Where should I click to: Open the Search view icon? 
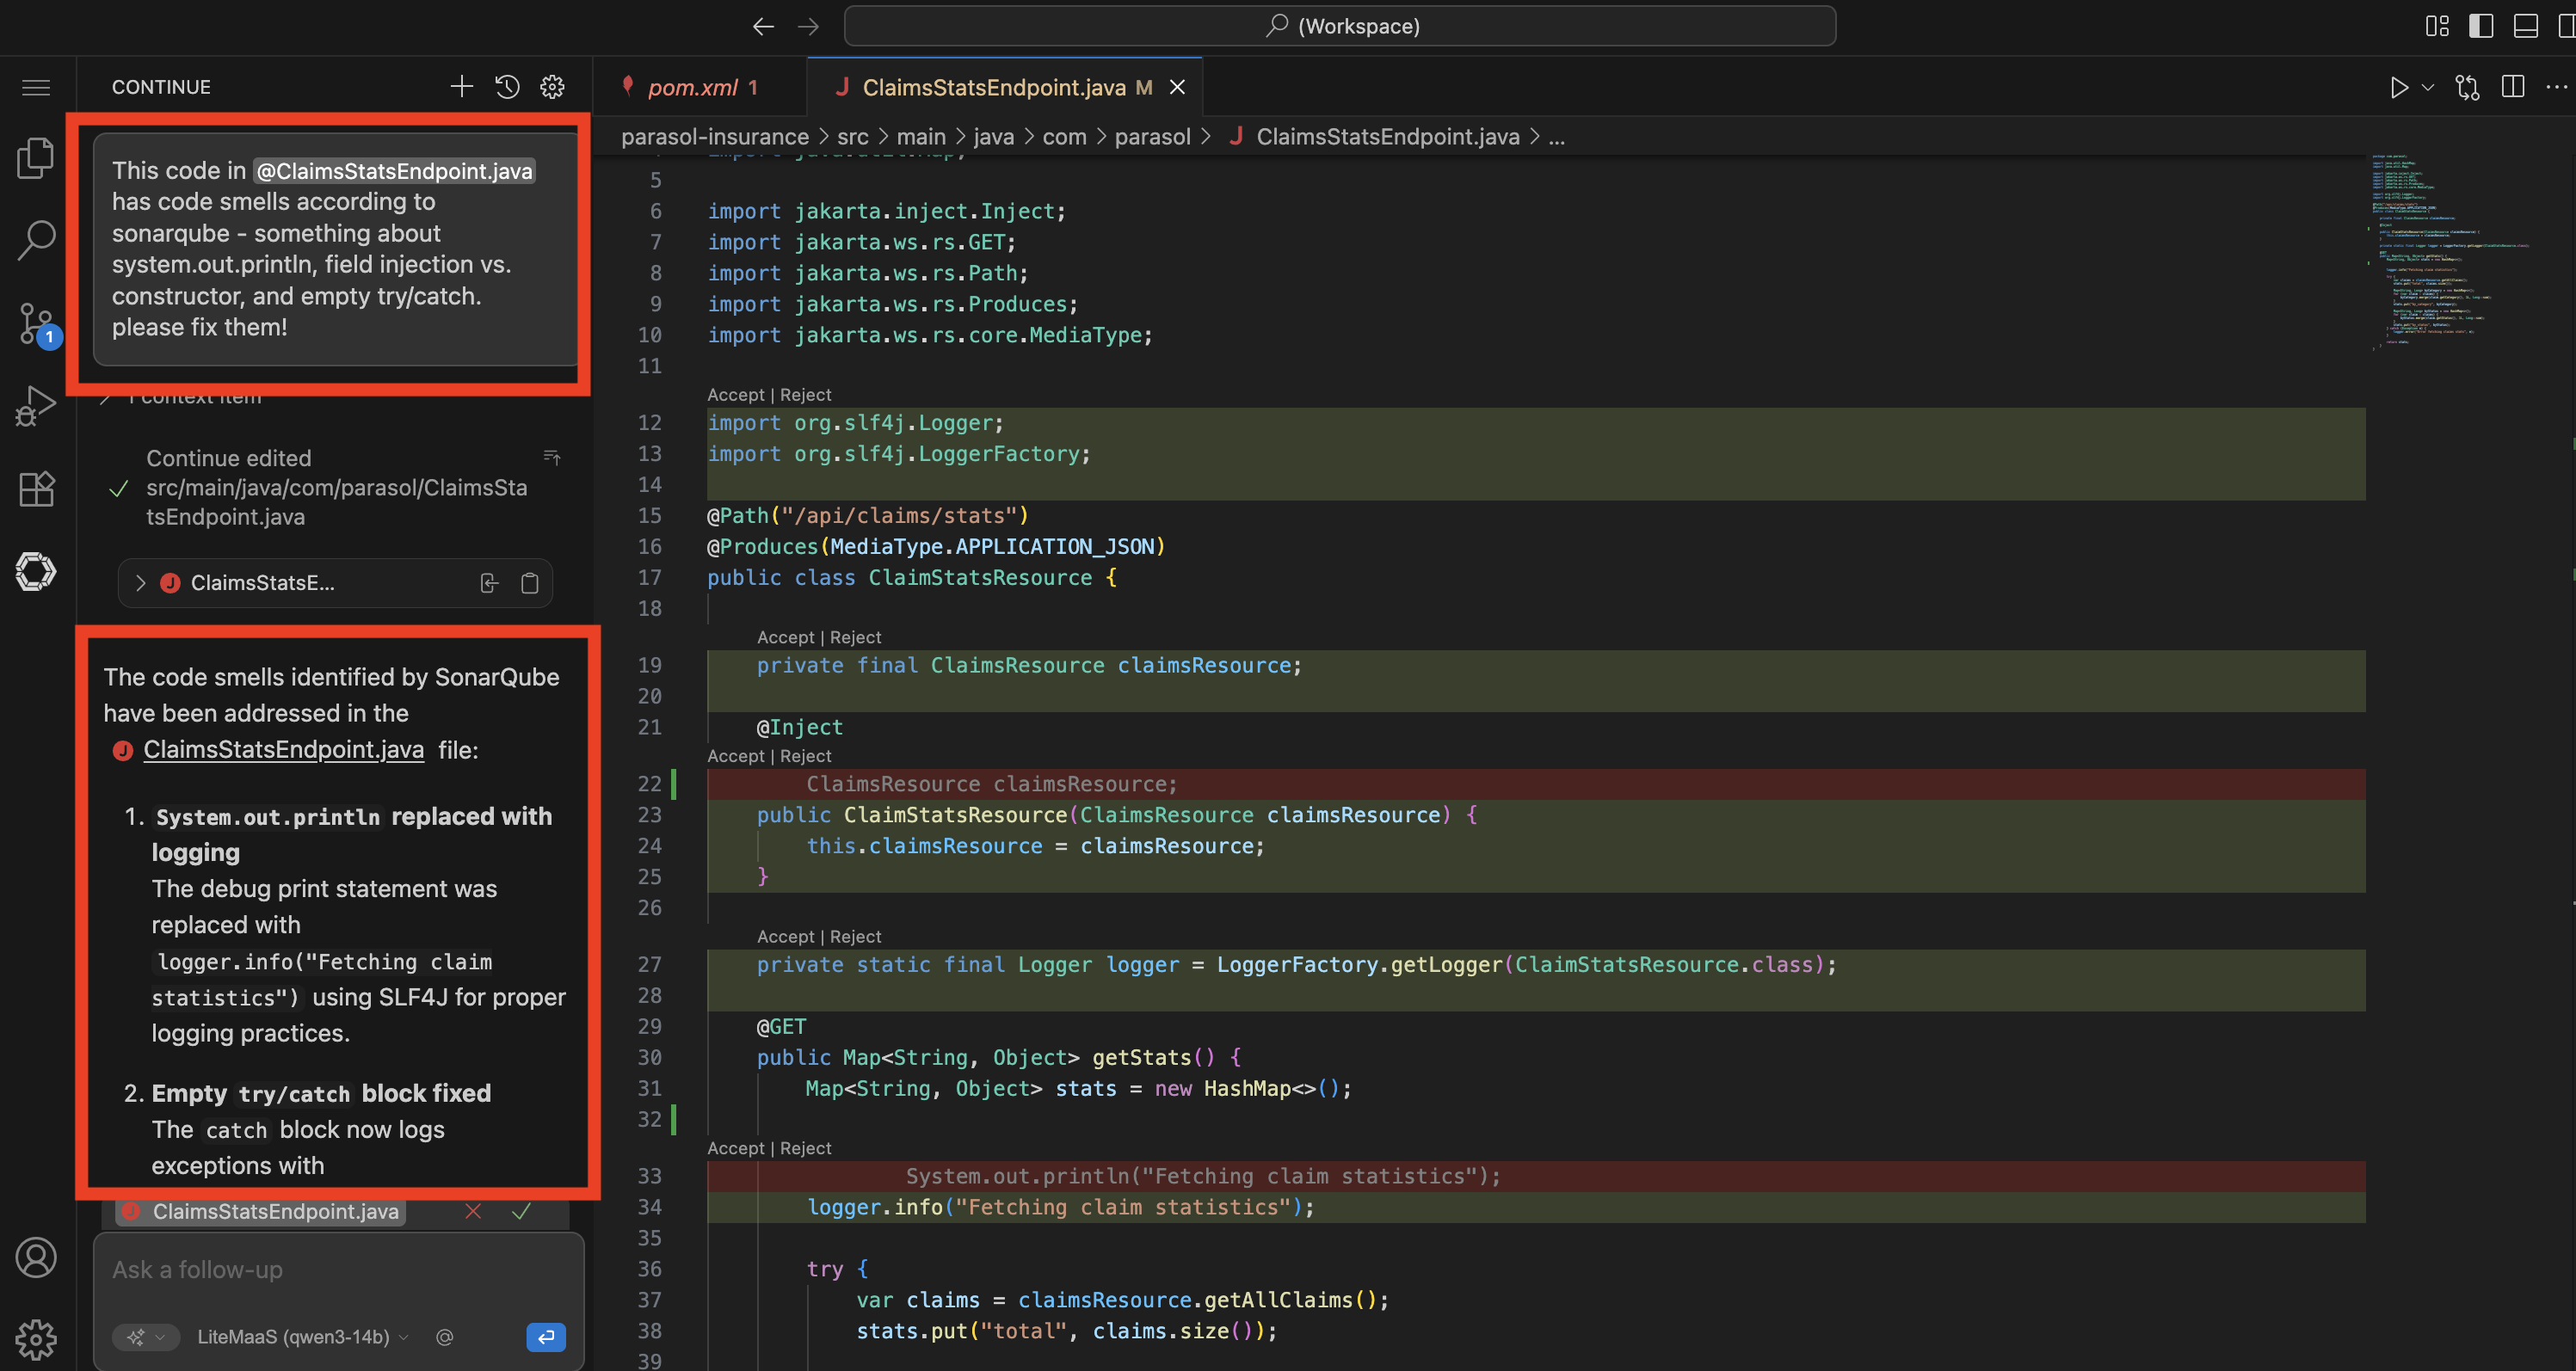point(36,240)
